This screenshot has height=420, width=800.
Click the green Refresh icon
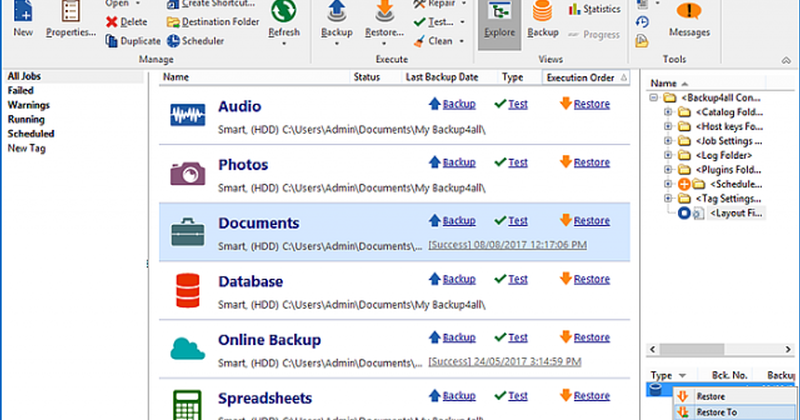pyautogui.click(x=284, y=11)
